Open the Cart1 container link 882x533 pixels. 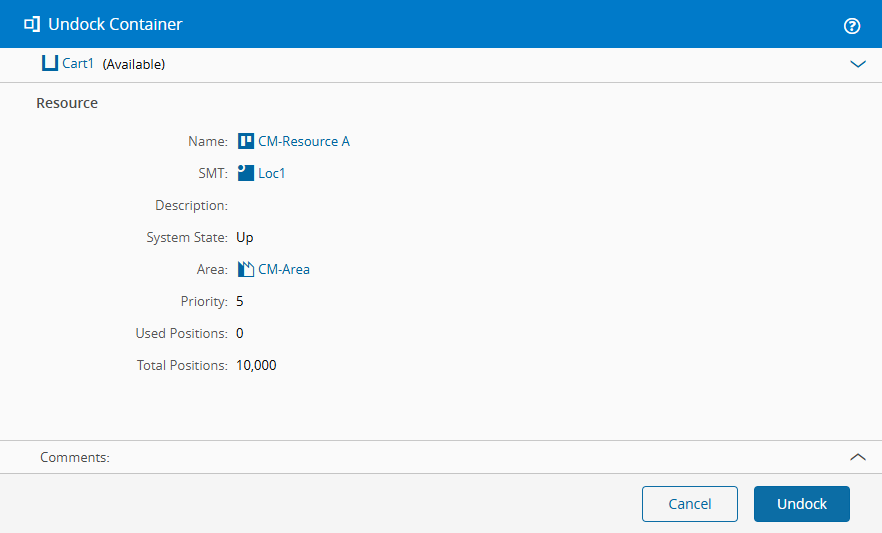coord(78,64)
